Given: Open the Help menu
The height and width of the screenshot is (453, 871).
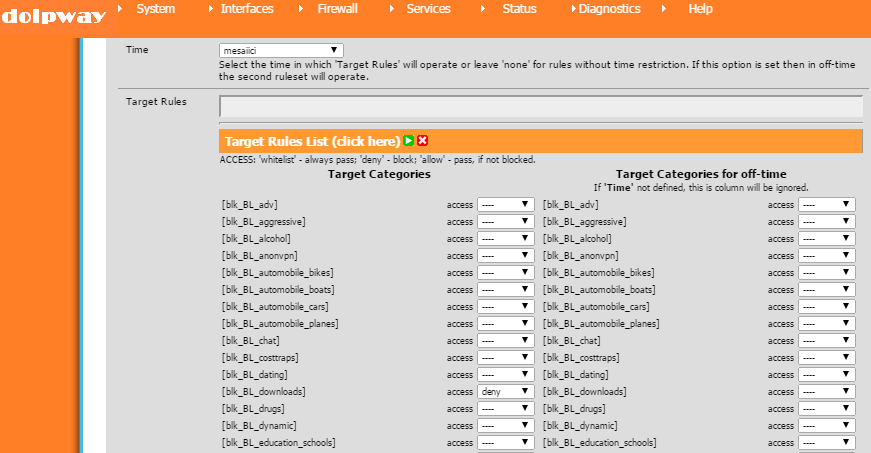Looking at the screenshot, I should (x=700, y=9).
